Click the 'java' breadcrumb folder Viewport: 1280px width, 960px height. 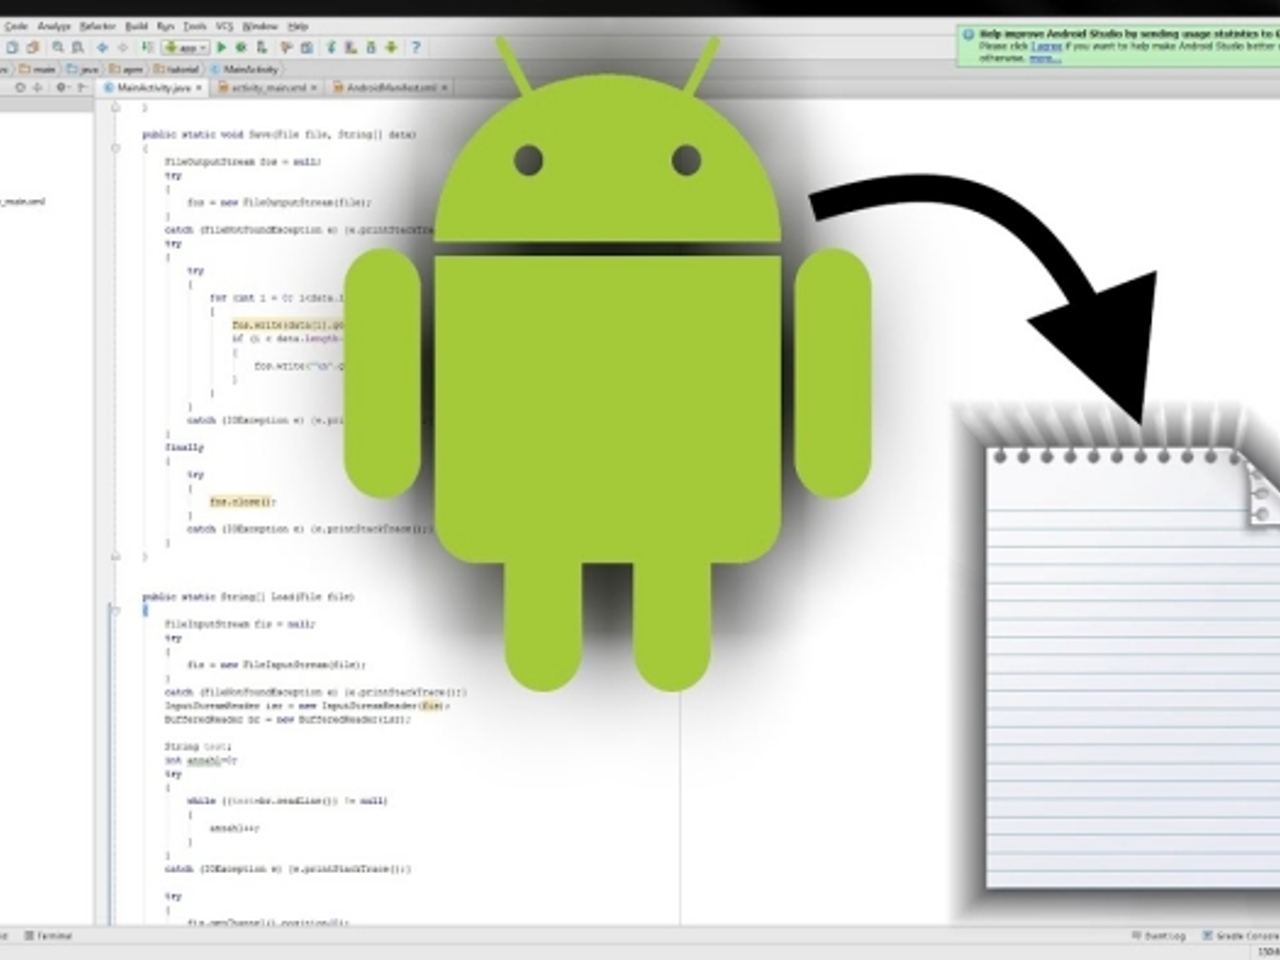click(82, 69)
